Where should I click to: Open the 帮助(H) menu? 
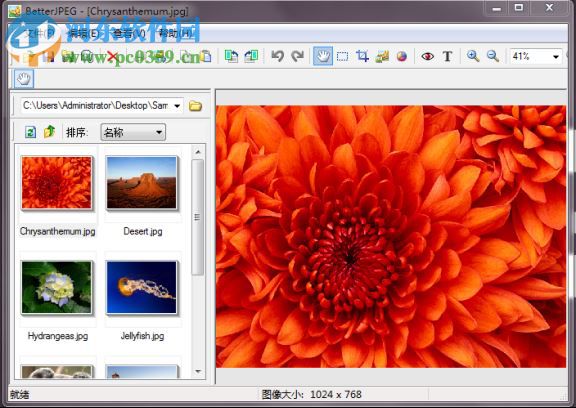click(175, 34)
